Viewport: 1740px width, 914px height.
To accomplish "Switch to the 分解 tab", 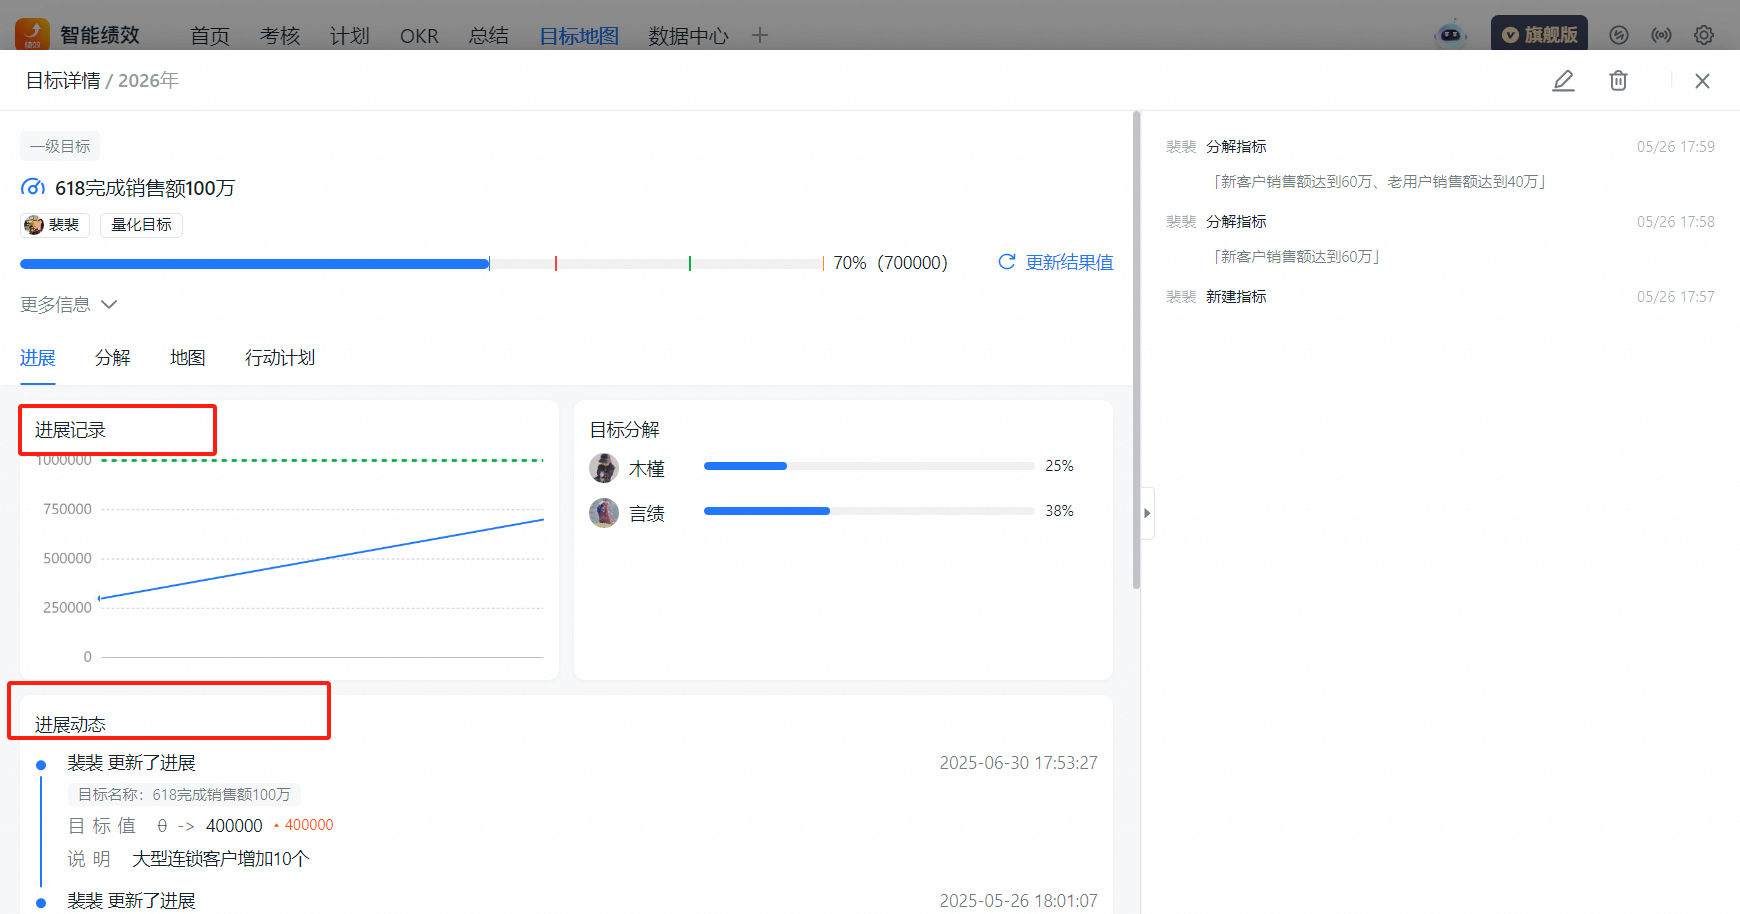I will click(x=113, y=358).
